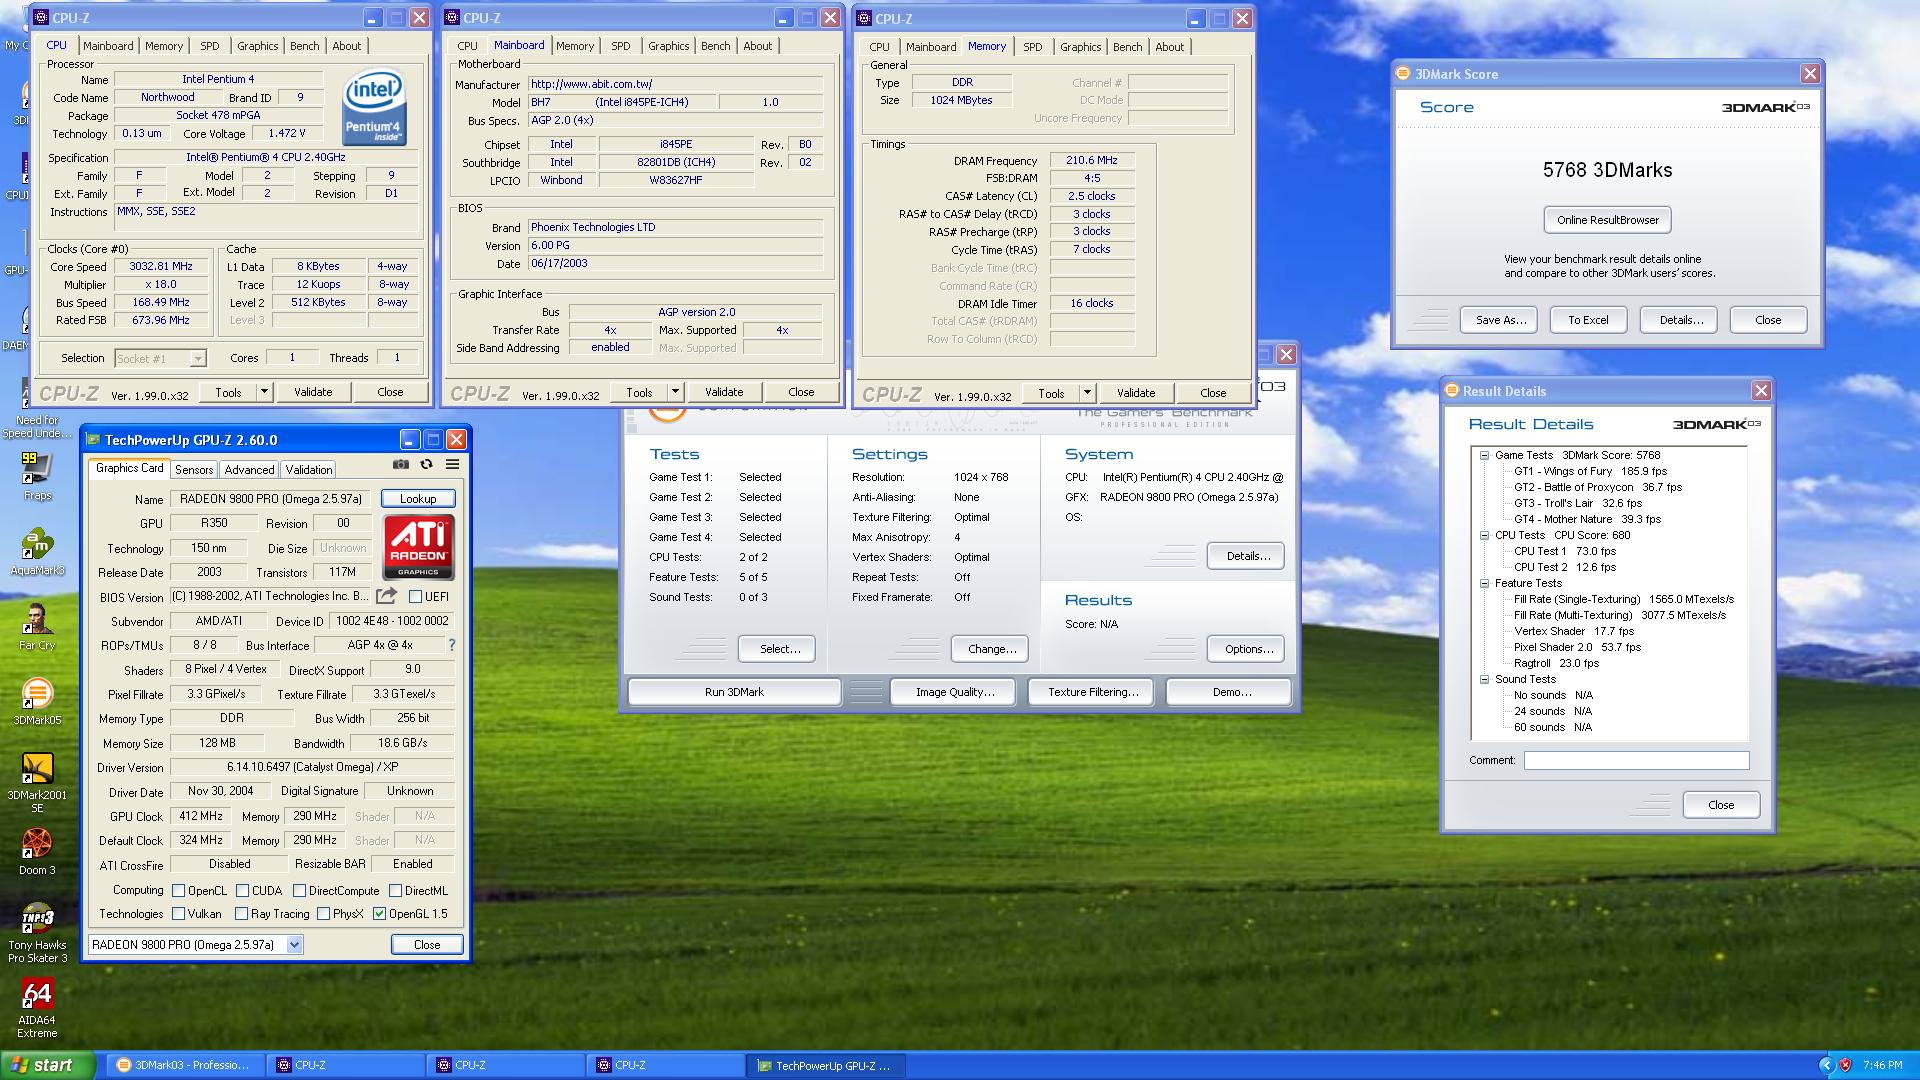Open Graphics tab in Memory CPU-Z window
1920x1080 pixels.
pyautogui.click(x=1080, y=47)
